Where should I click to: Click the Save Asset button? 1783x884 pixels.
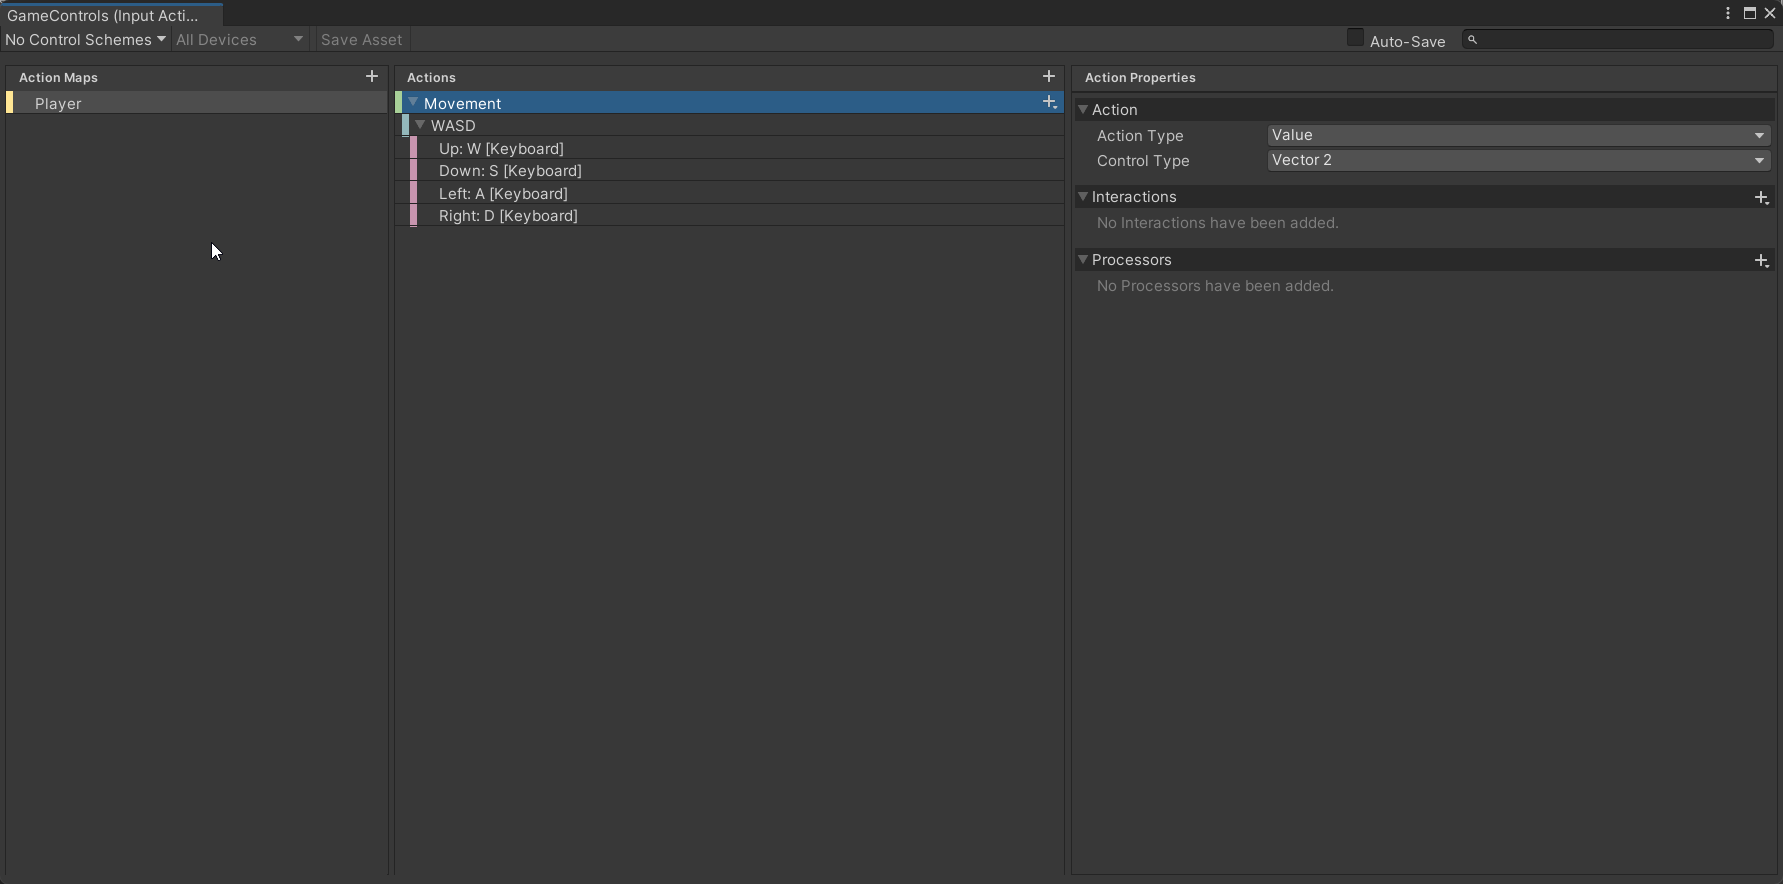(x=361, y=40)
